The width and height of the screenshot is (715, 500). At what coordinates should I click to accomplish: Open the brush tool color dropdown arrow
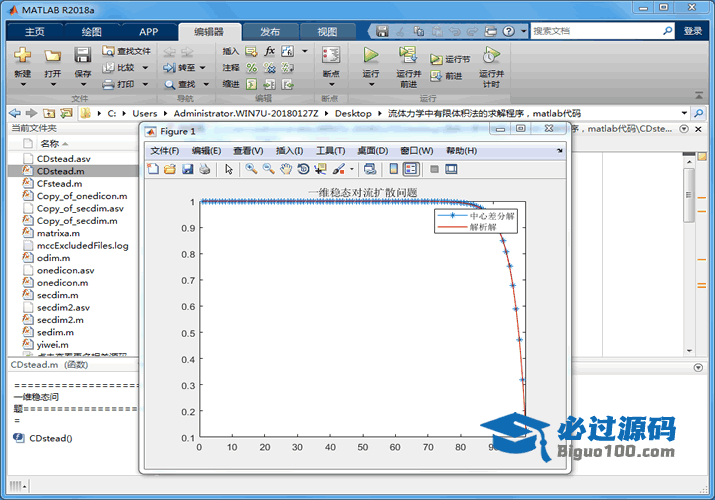[x=352, y=170]
